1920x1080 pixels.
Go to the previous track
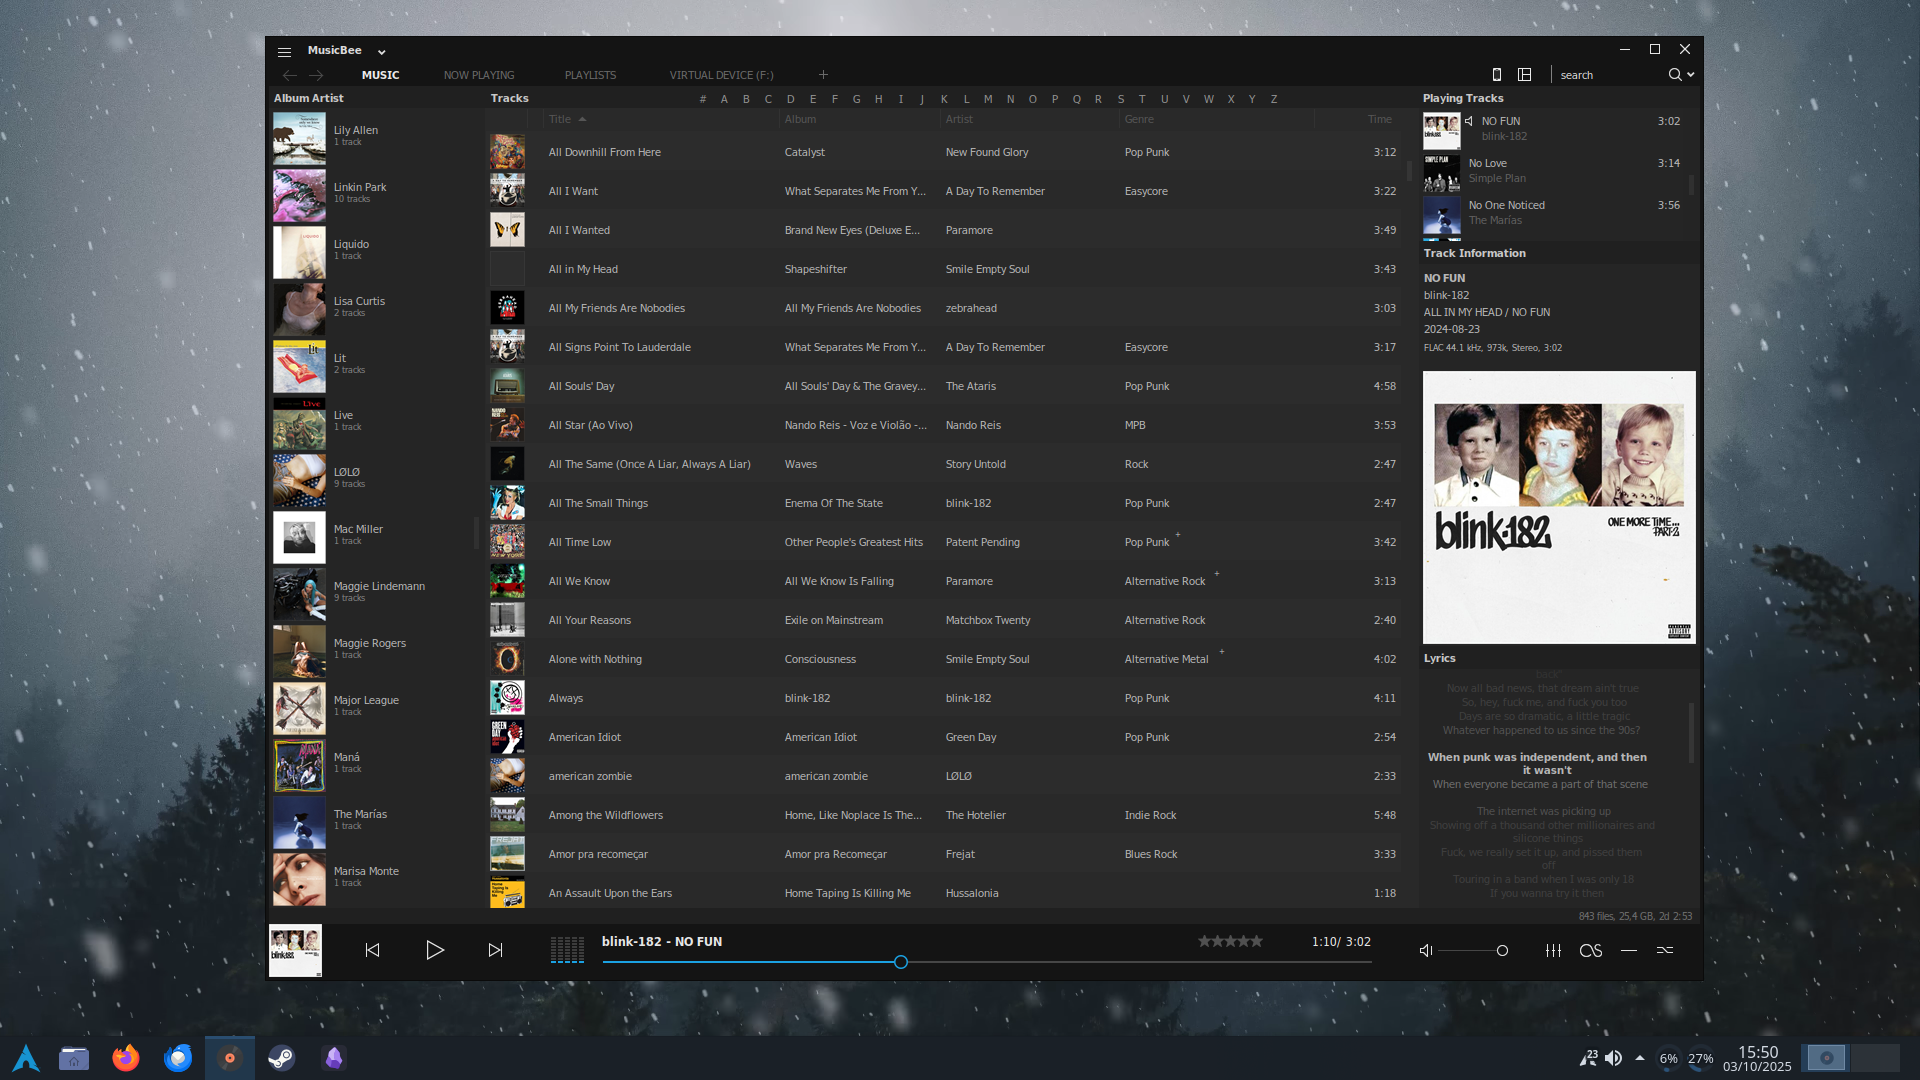pos(372,950)
